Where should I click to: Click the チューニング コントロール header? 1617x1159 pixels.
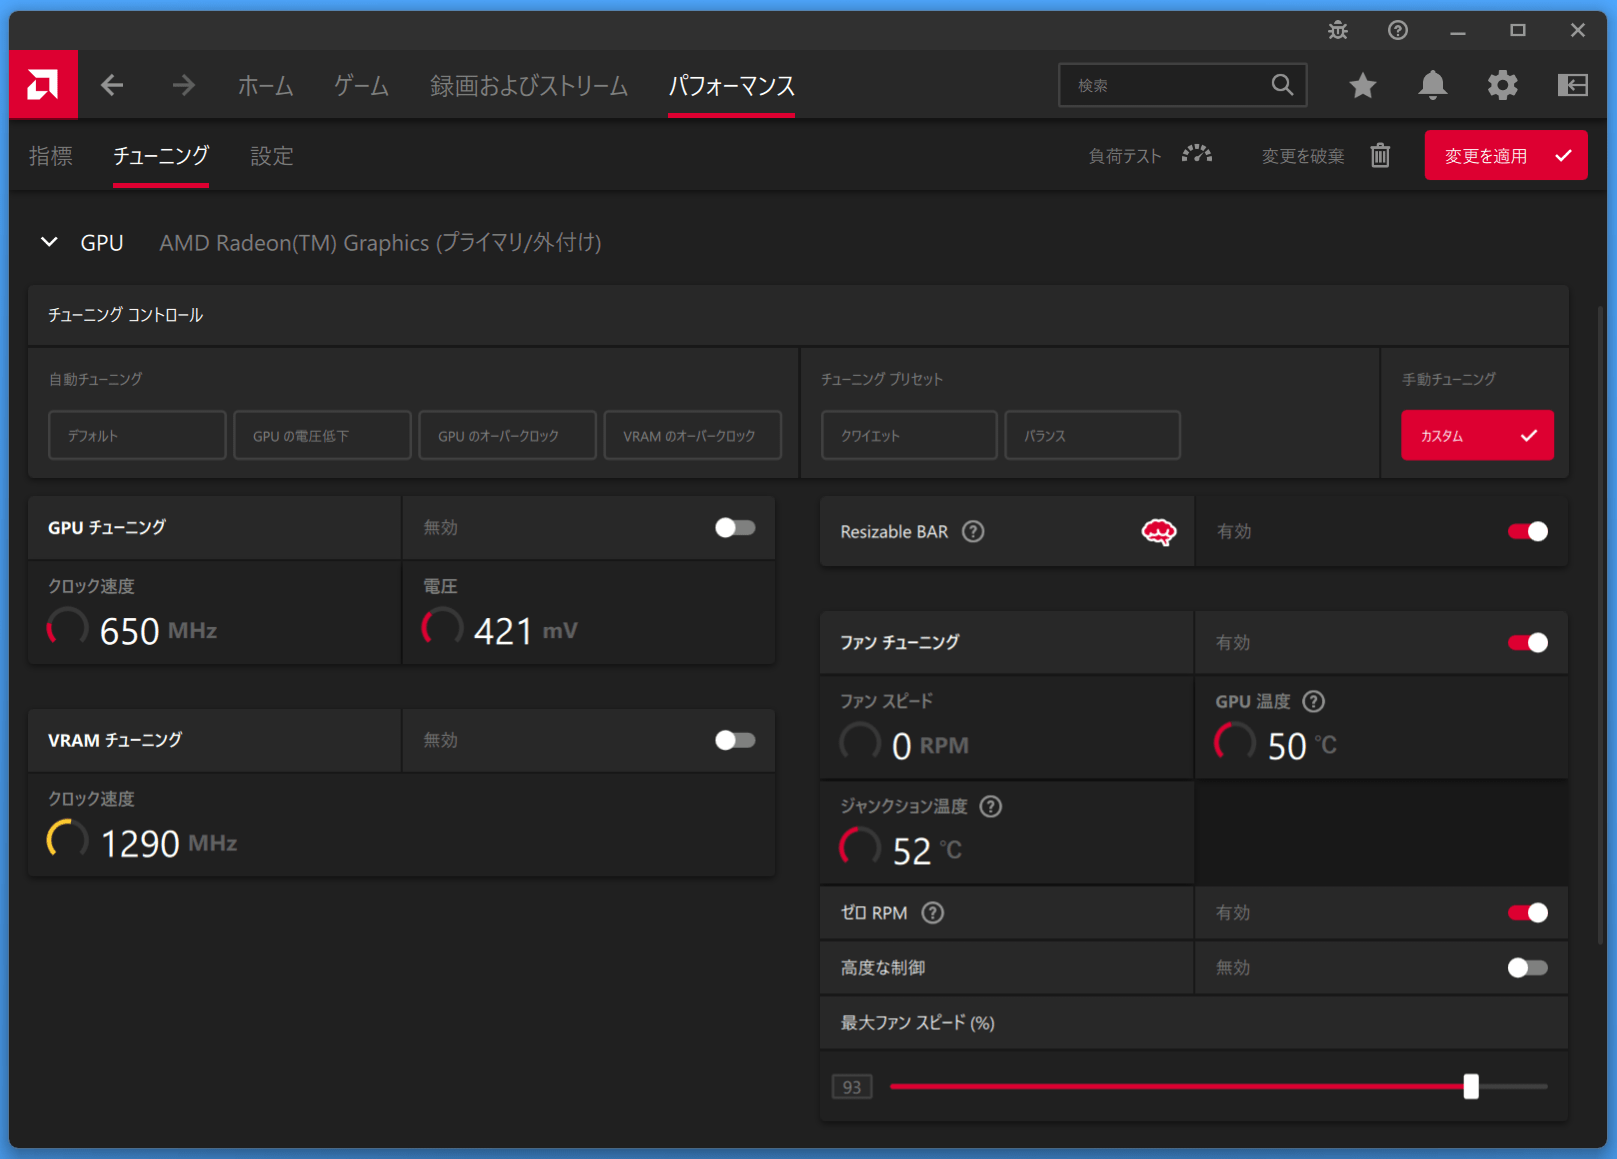(125, 315)
